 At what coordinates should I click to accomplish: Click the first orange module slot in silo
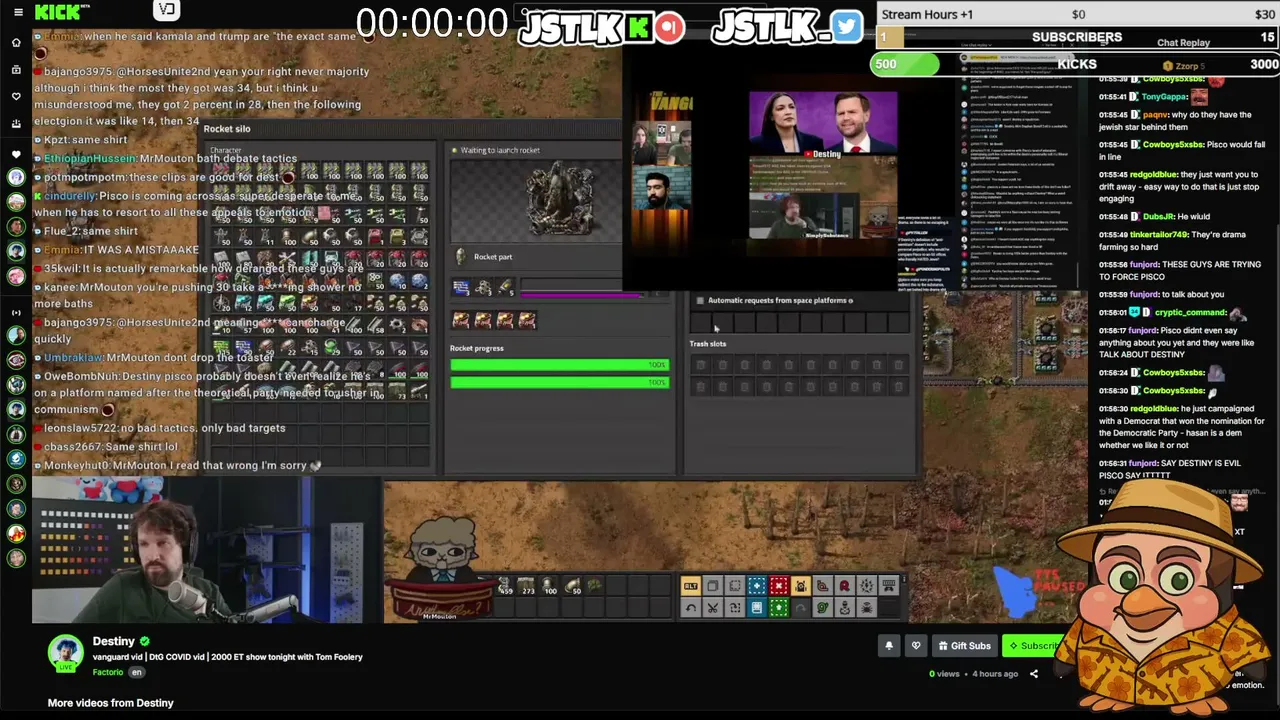[461, 320]
